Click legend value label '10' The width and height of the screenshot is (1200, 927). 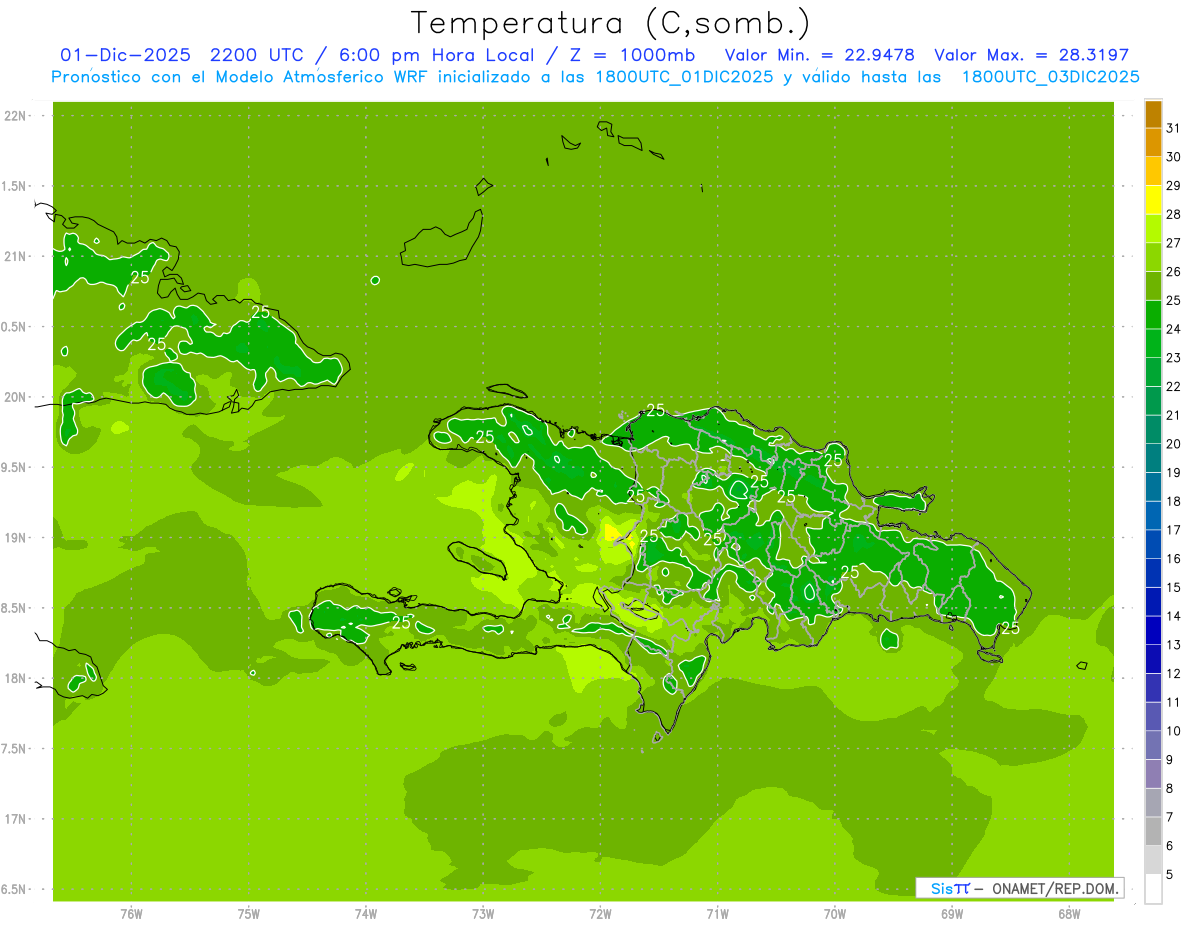point(1174,731)
